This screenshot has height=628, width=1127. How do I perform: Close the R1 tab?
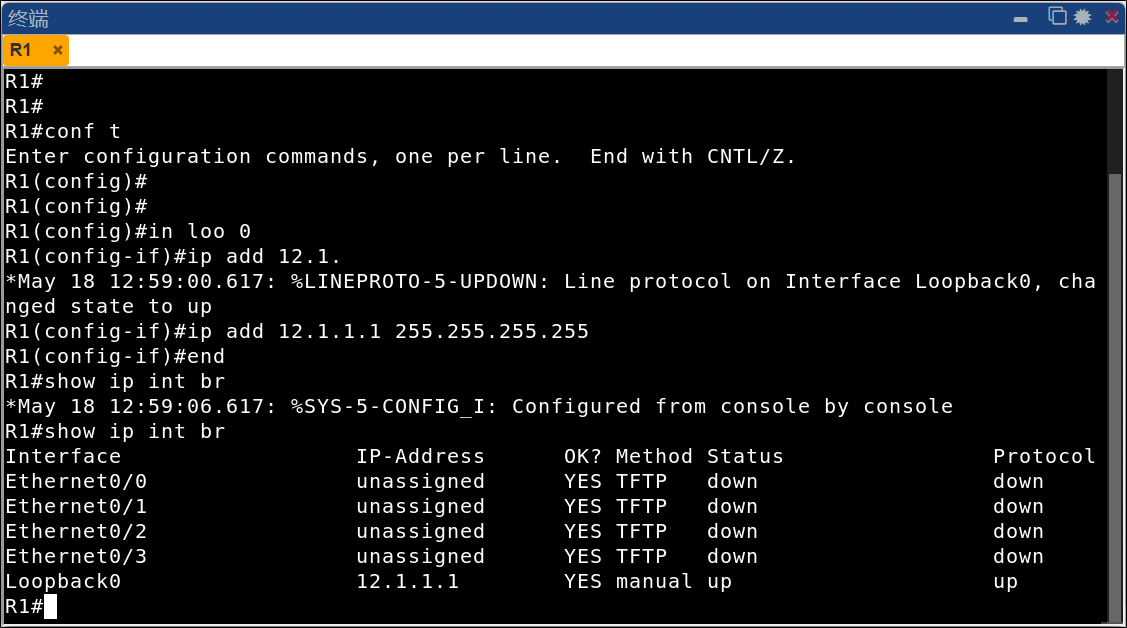point(58,50)
